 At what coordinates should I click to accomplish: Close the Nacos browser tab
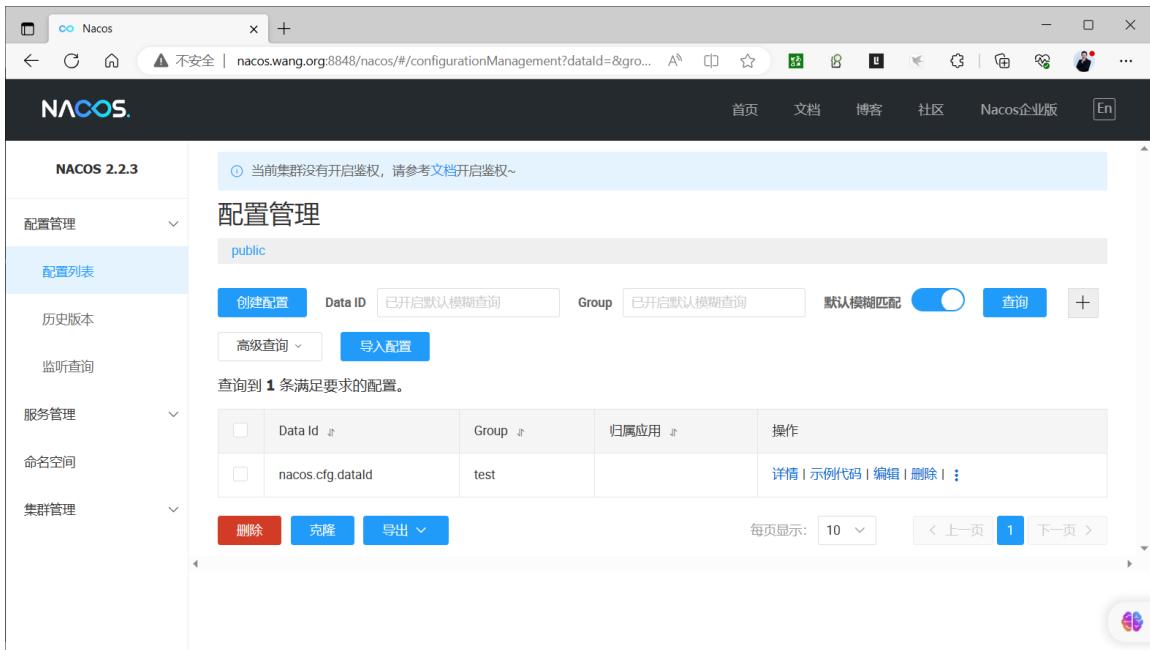(x=254, y=29)
